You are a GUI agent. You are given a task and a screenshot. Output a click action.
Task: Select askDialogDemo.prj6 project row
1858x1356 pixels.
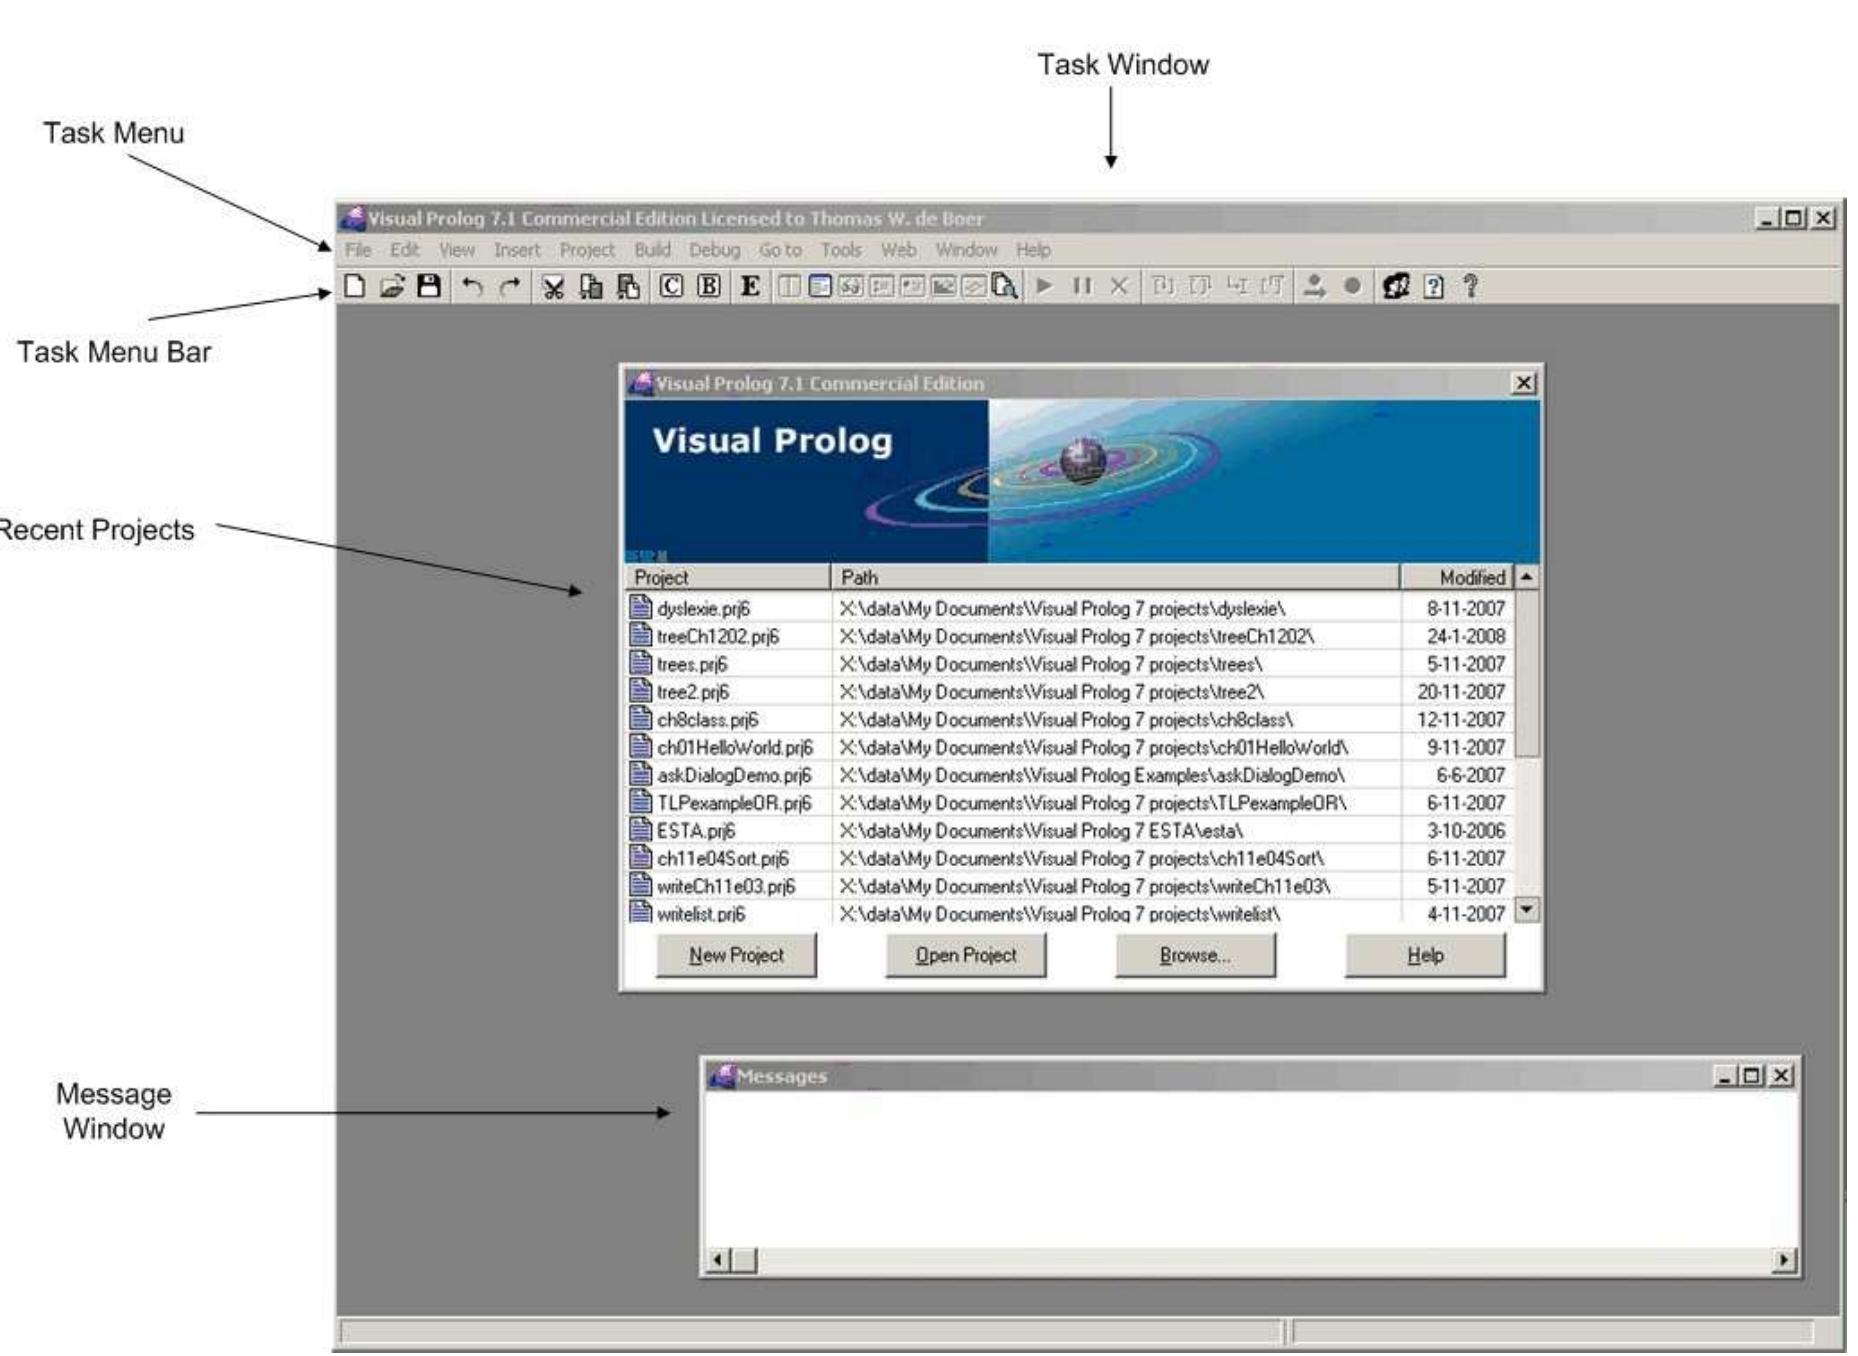tap(1070, 775)
